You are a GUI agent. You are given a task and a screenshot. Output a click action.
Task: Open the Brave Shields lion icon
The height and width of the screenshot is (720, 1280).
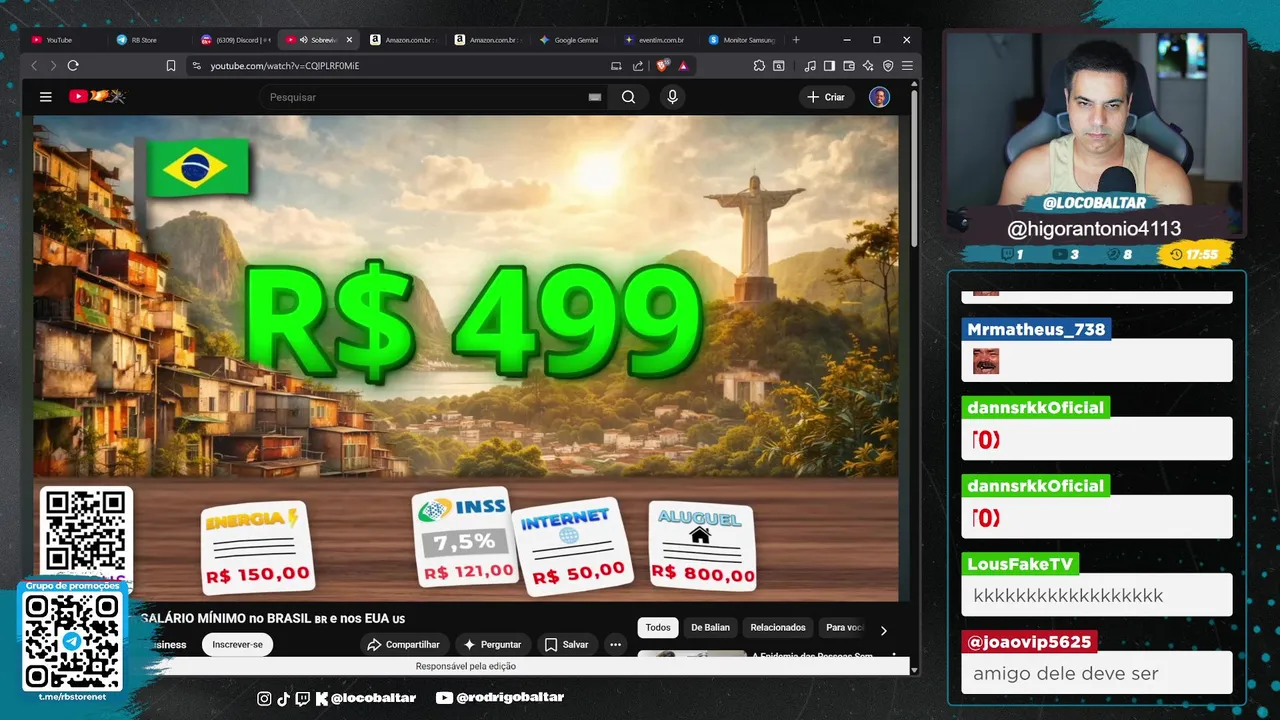click(662, 66)
